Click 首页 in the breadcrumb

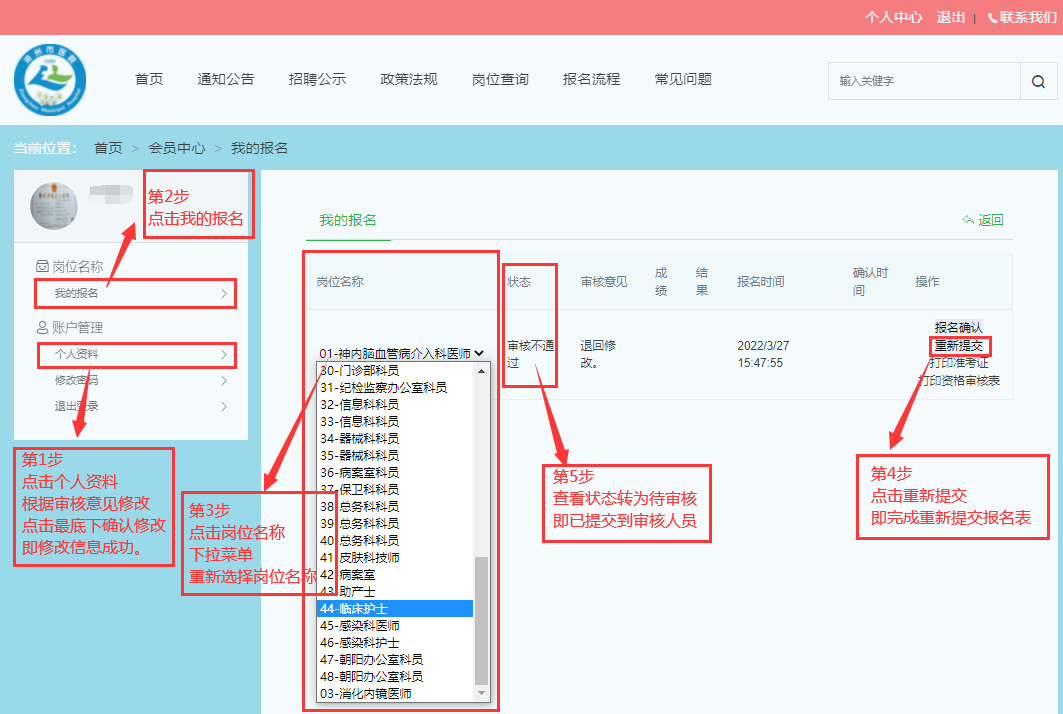point(108,148)
